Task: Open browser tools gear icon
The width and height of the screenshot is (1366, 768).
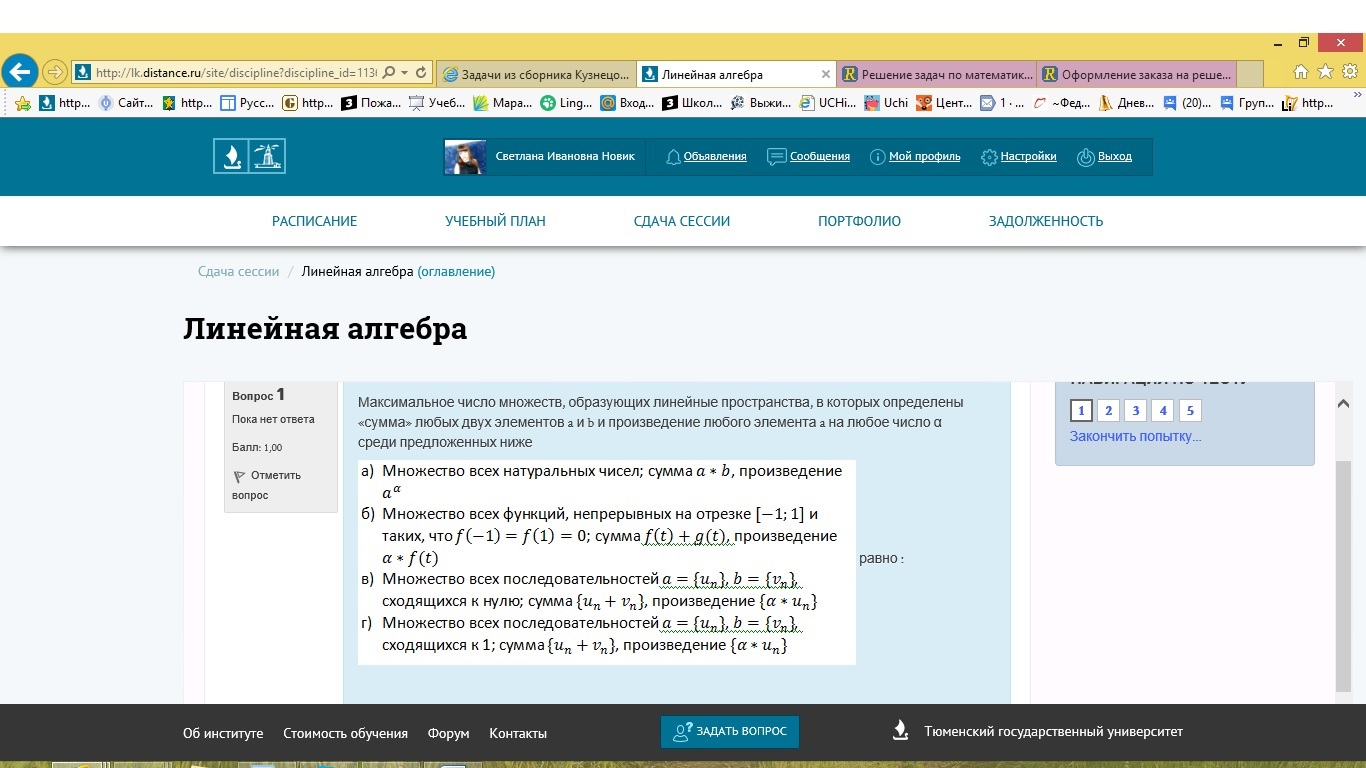Action: [1349, 72]
